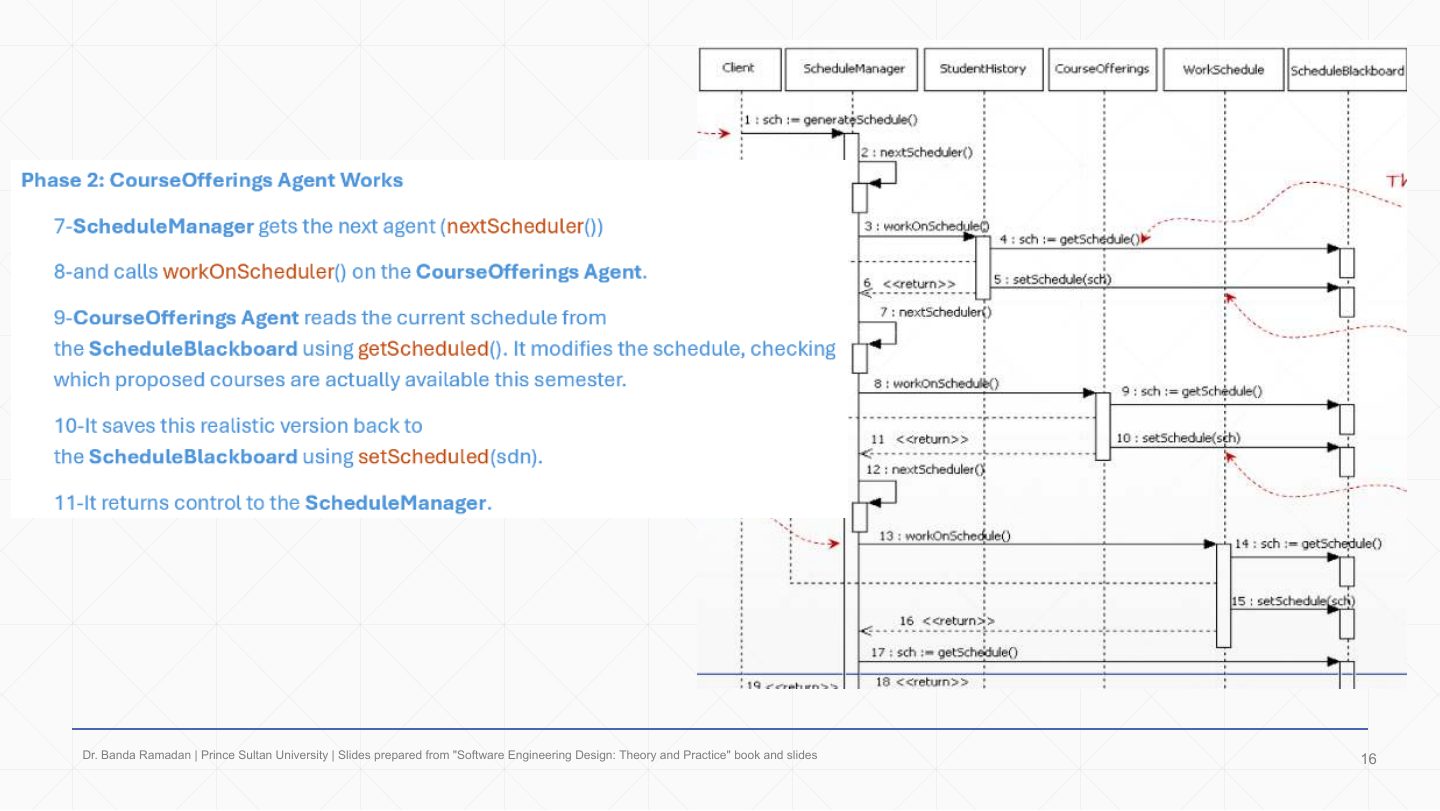Viewport: 1440px width, 811px height.
Task: Select the orange "getScheduled" text in step 9
Action: [425, 349]
